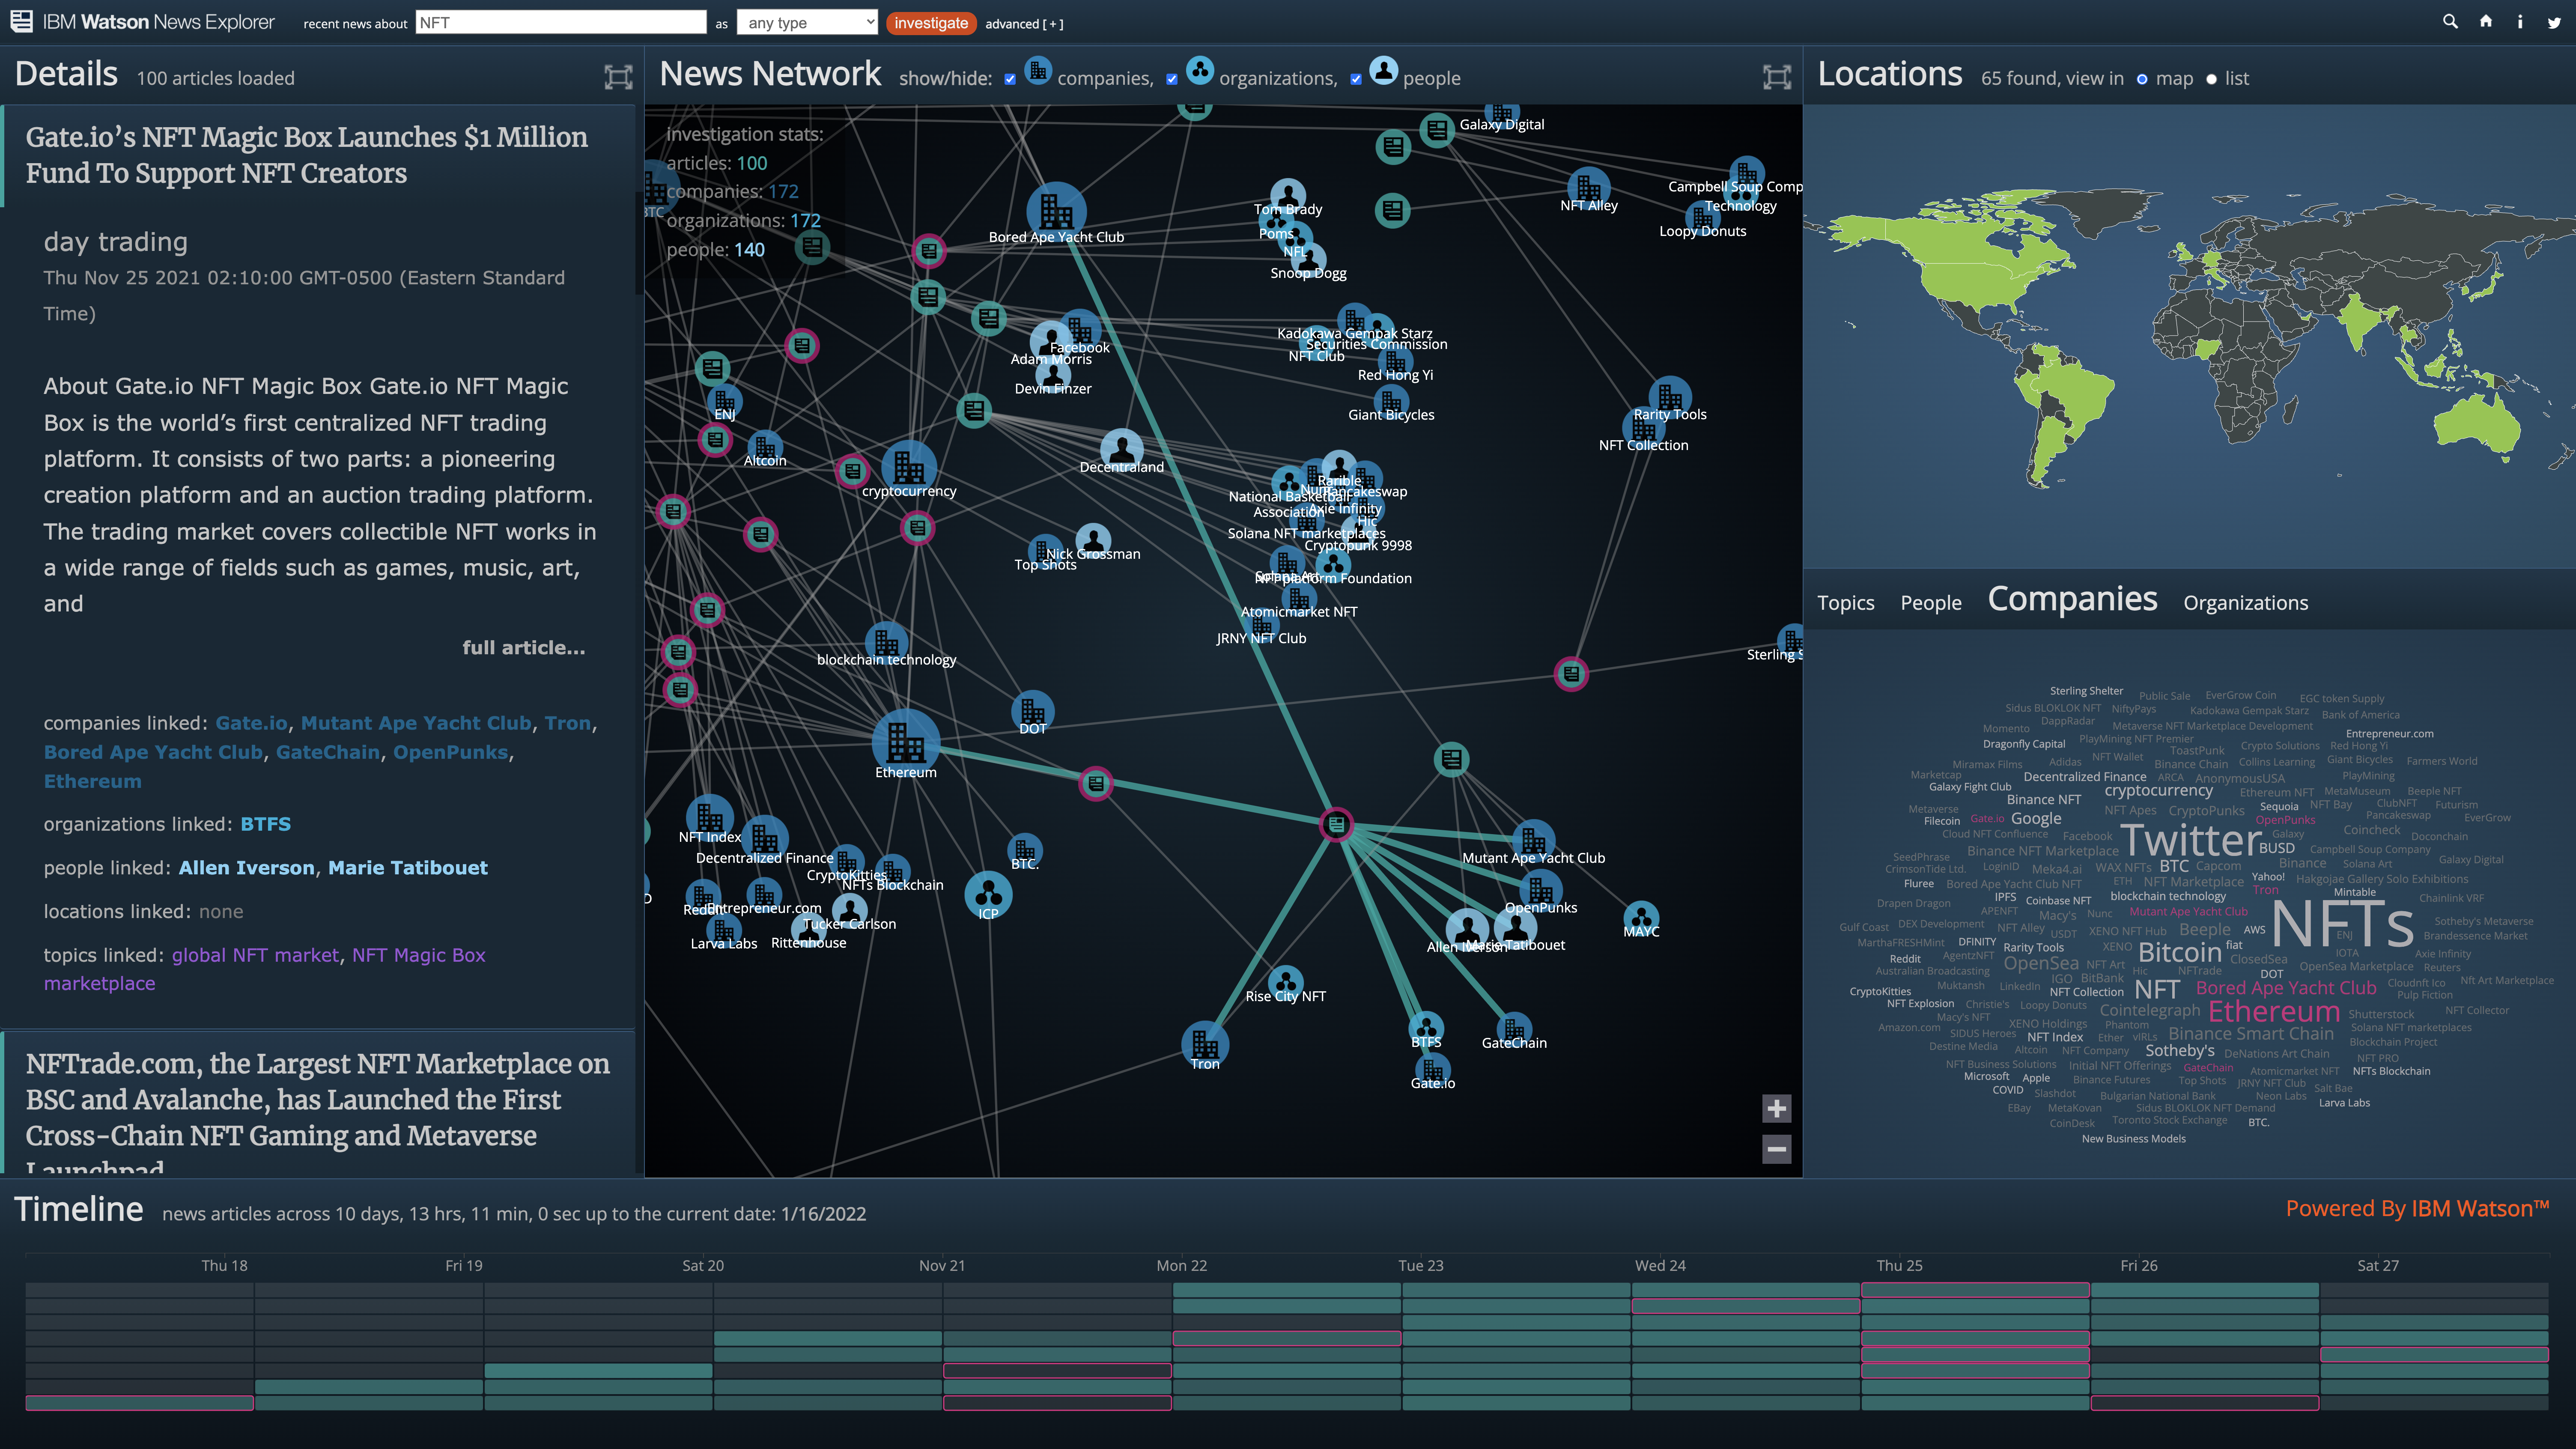This screenshot has height=1449, width=2576.
Task: Toggle the companies visibility checkbox
Action: pos(1010,79)
